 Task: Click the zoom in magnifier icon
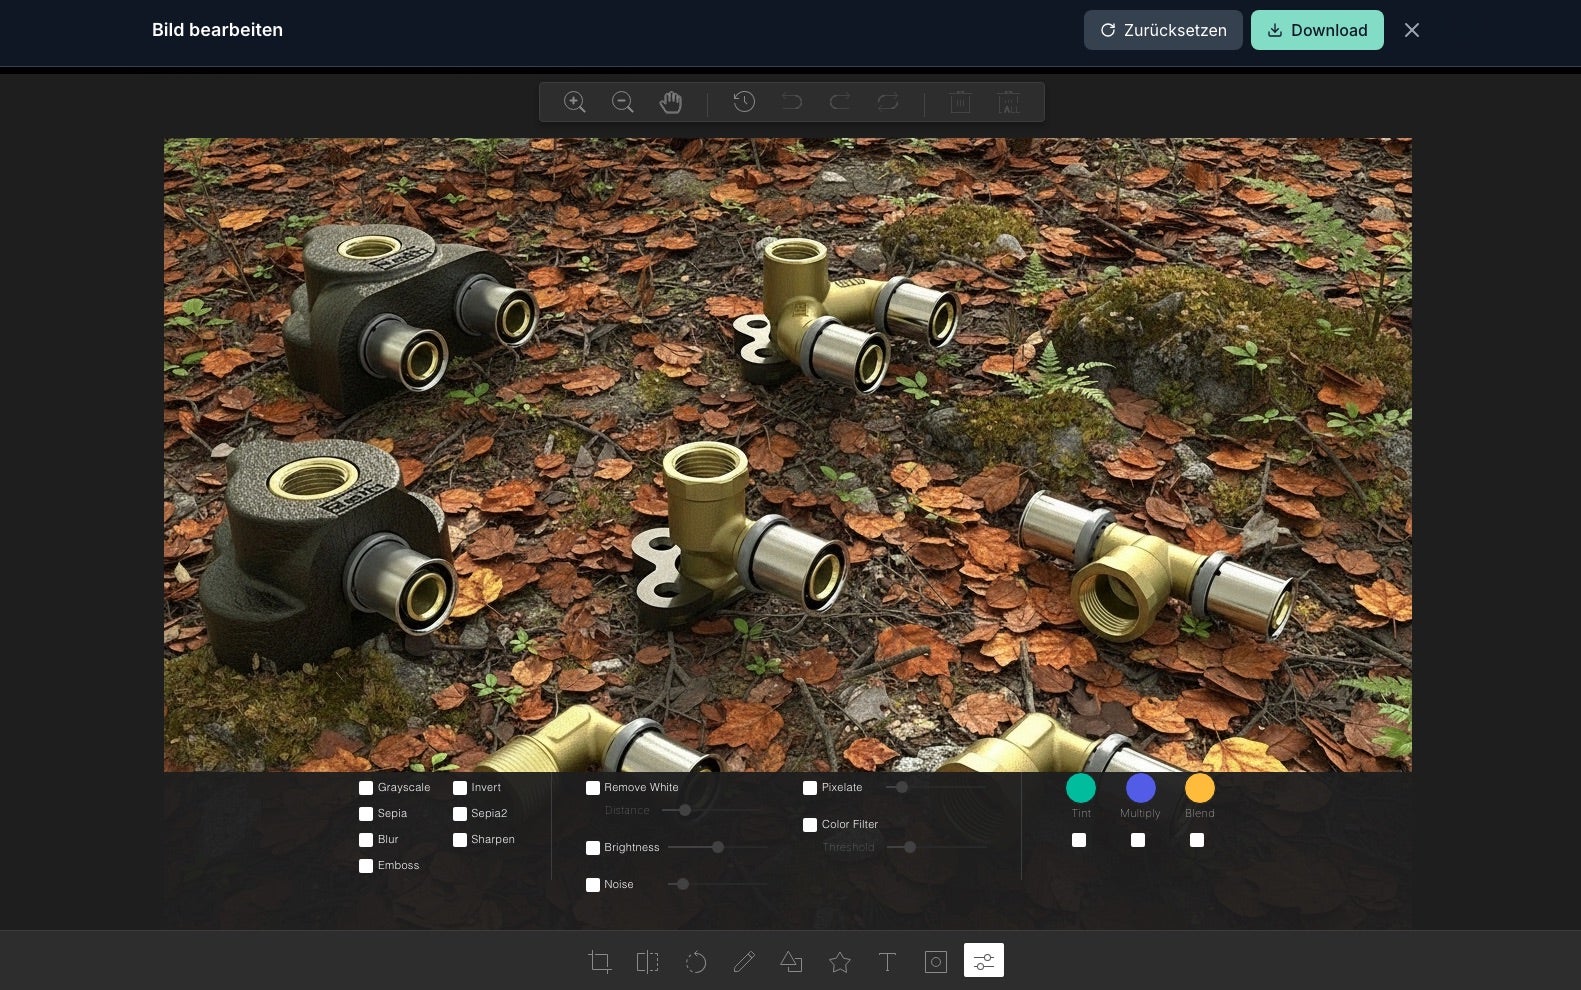tap(575, 102)
